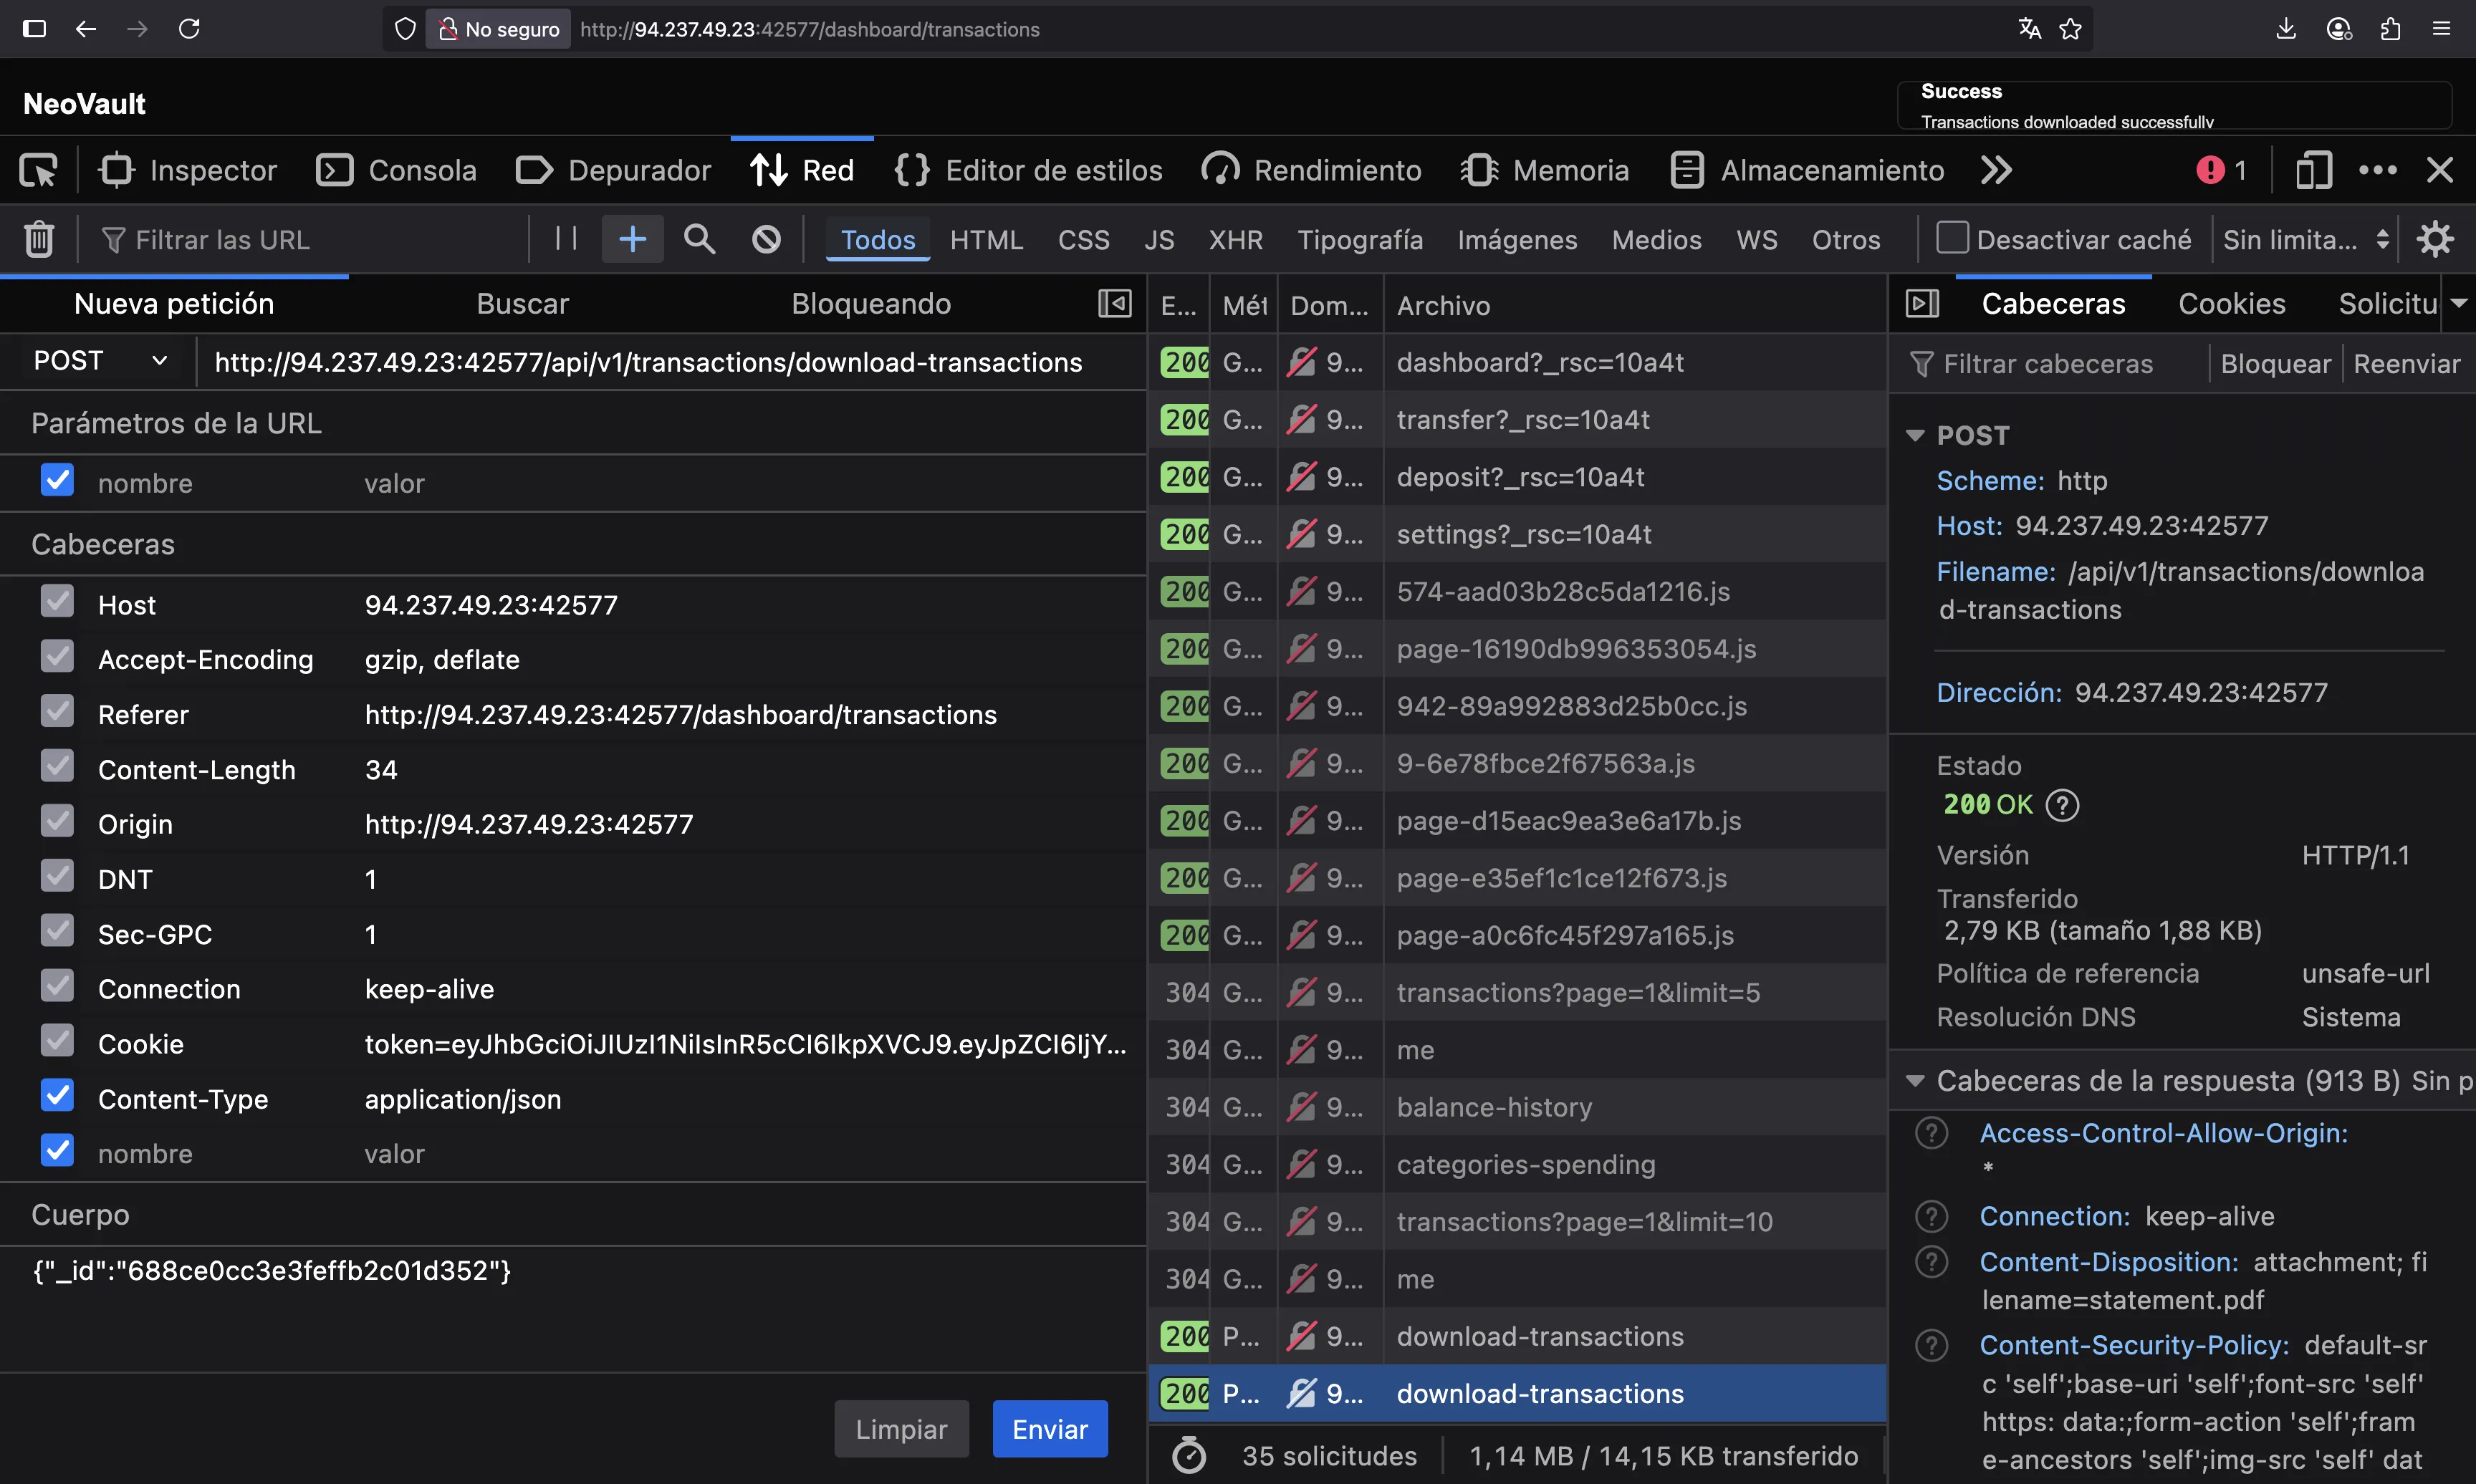
Task: Open the Firefox hamburger menu
Action: [x=2441, y=29]
